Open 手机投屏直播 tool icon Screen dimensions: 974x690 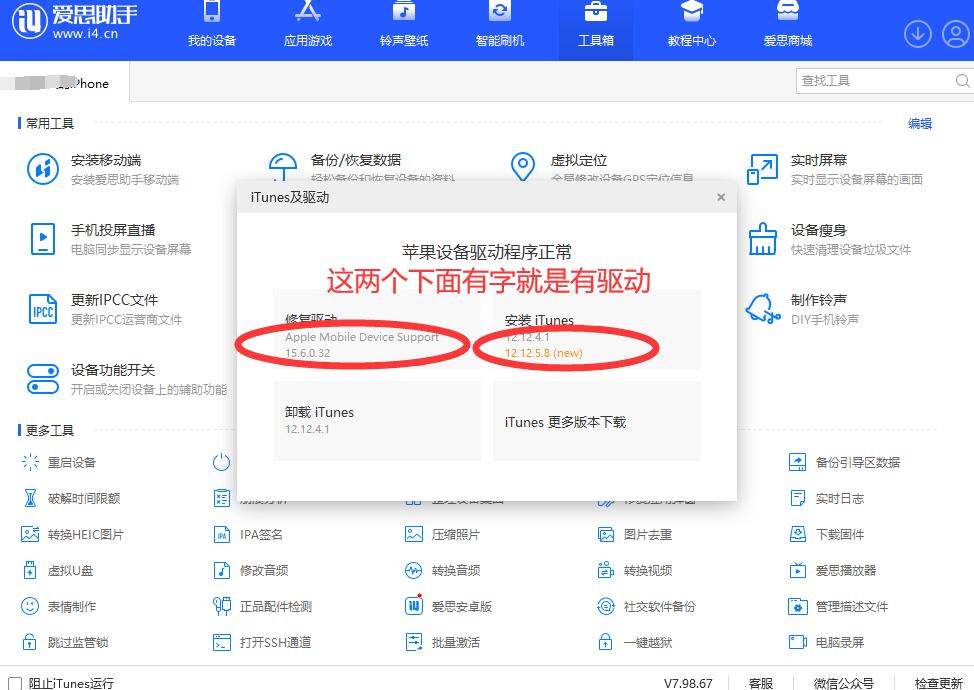coord(43,238)
